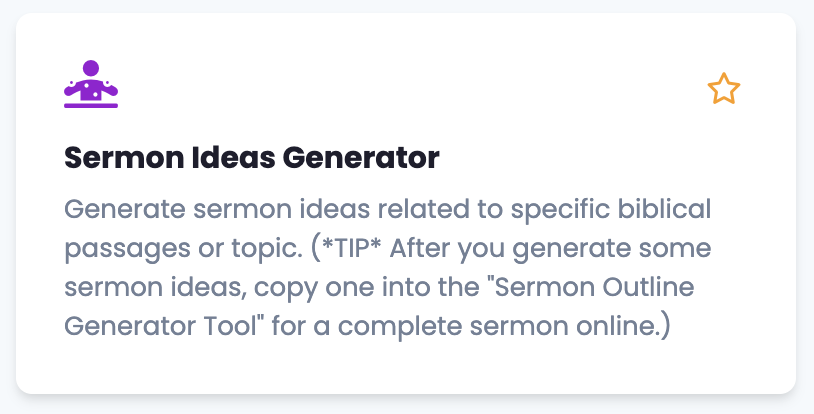Click the empty card space between the two icons

tap(400, 89)
